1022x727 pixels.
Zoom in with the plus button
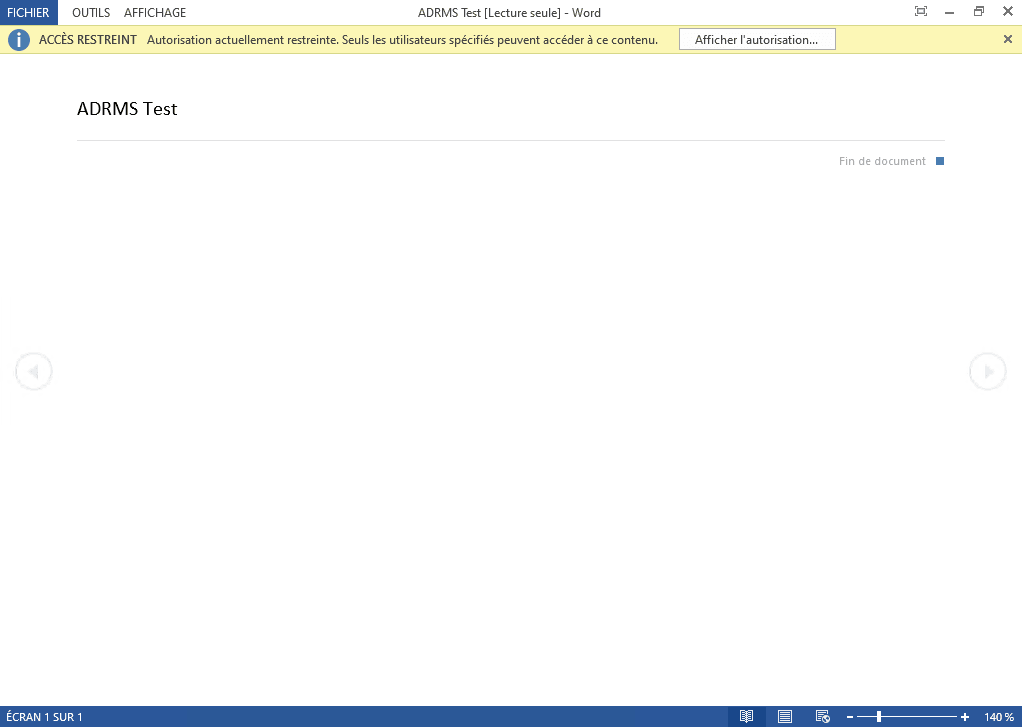click(x=965, y=717)
